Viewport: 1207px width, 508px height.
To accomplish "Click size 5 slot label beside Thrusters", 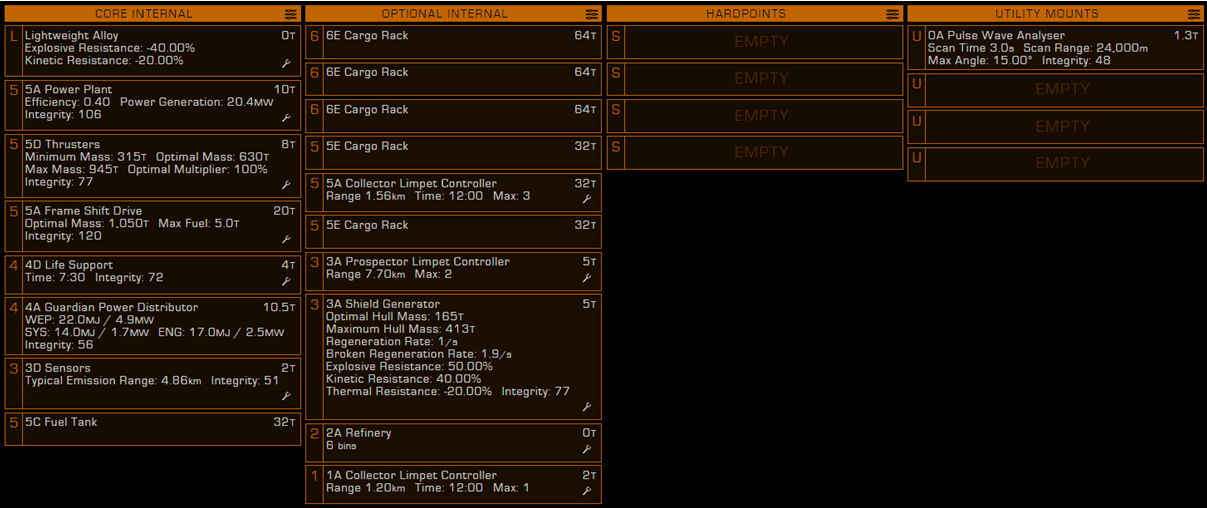I will [13, 145].
